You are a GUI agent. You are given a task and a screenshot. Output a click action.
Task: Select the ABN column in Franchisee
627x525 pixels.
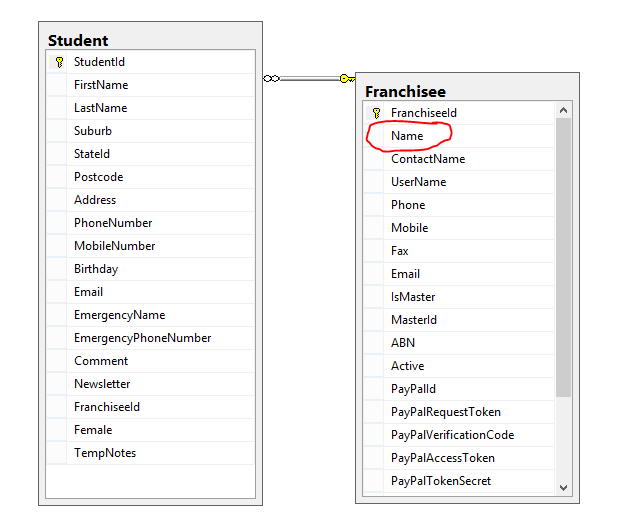tap(403, 343)
